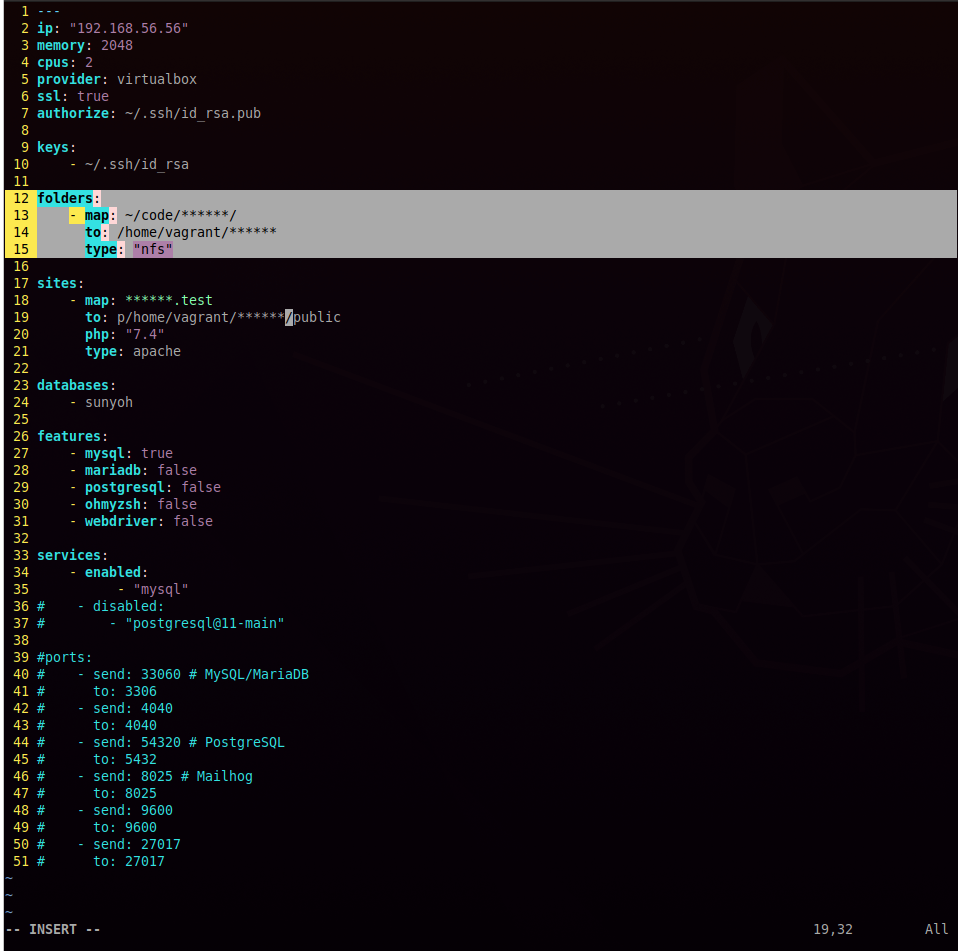958x951 pixels.
Task: Click the databases key
Action: [73, 385]
